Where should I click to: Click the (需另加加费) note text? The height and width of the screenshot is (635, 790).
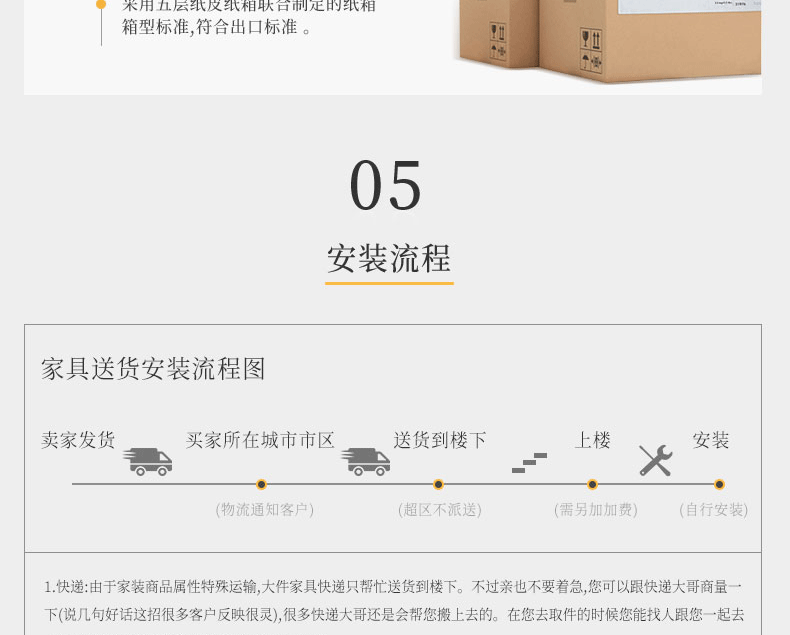pos(596,510)
